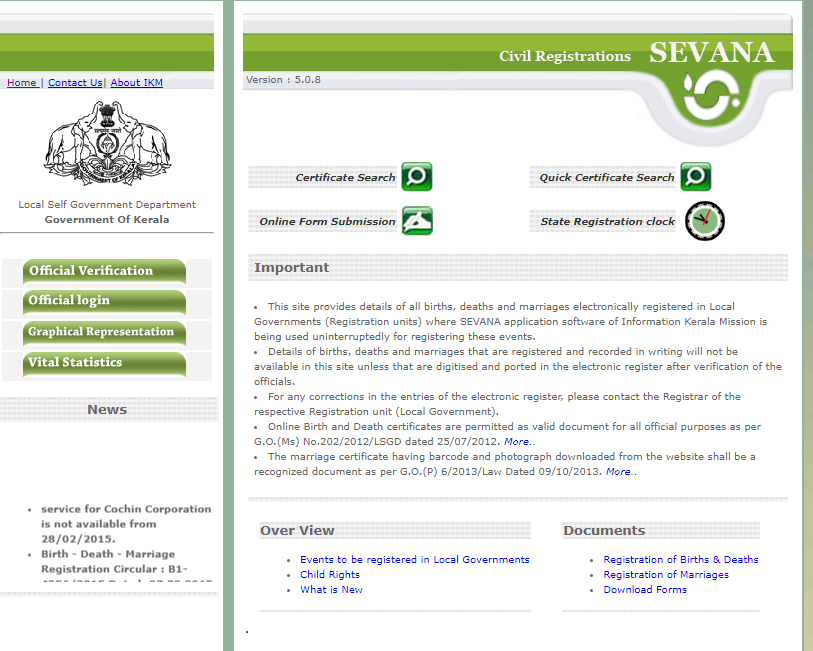Click the Certificate Search magnifier icon

click(416, 177)
